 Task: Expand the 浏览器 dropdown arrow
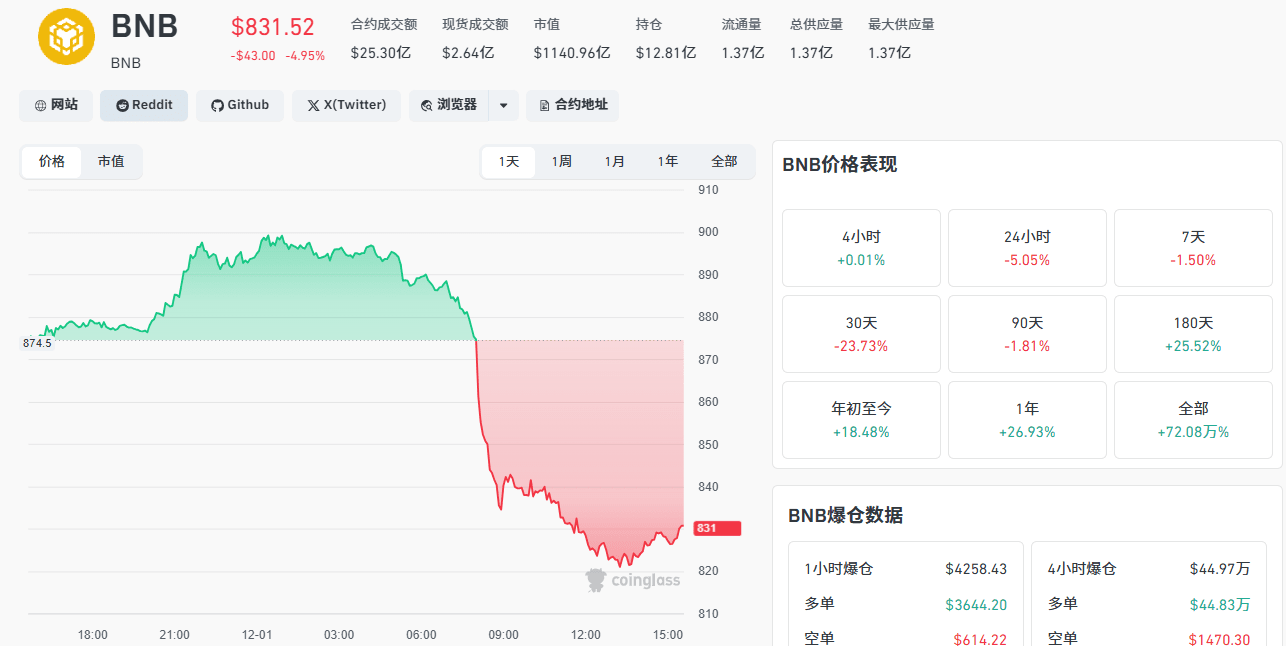click(504, 105)
